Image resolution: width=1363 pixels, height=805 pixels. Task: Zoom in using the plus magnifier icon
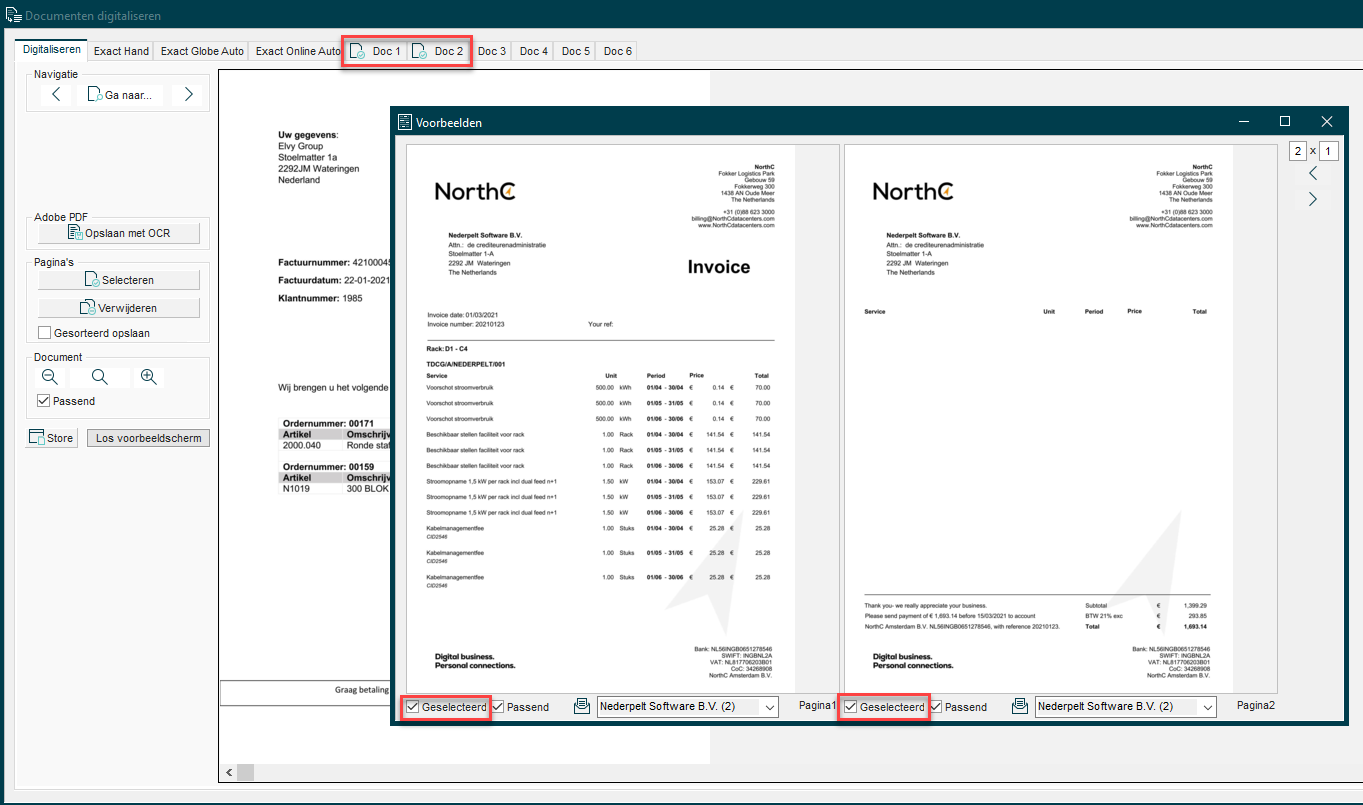[149, 377]
